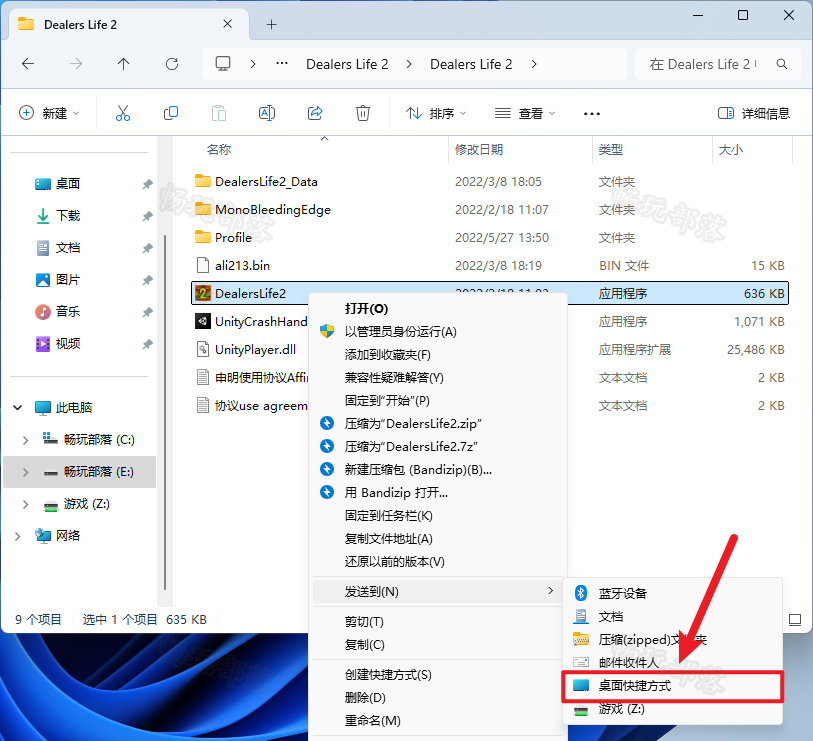Close the Dealers Life 2 tab

click(x=227, y=24)
